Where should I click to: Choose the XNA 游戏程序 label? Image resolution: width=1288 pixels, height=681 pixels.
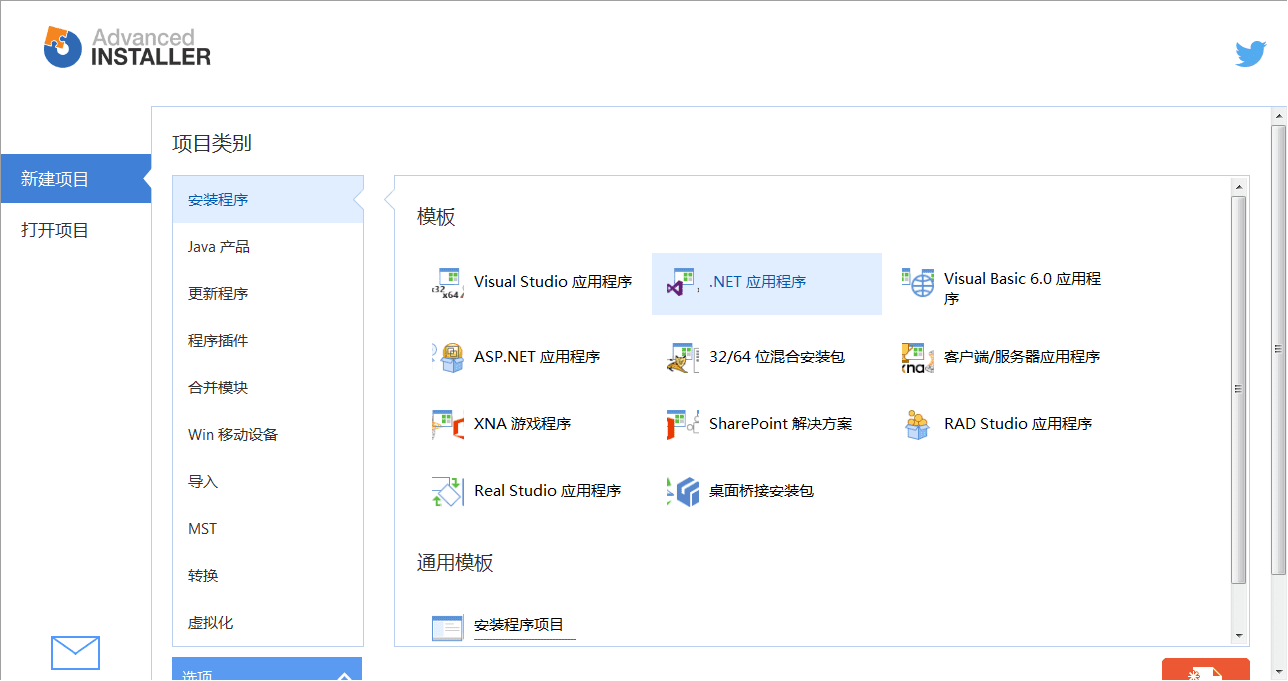pyautogui.click(x=523, y=424)
